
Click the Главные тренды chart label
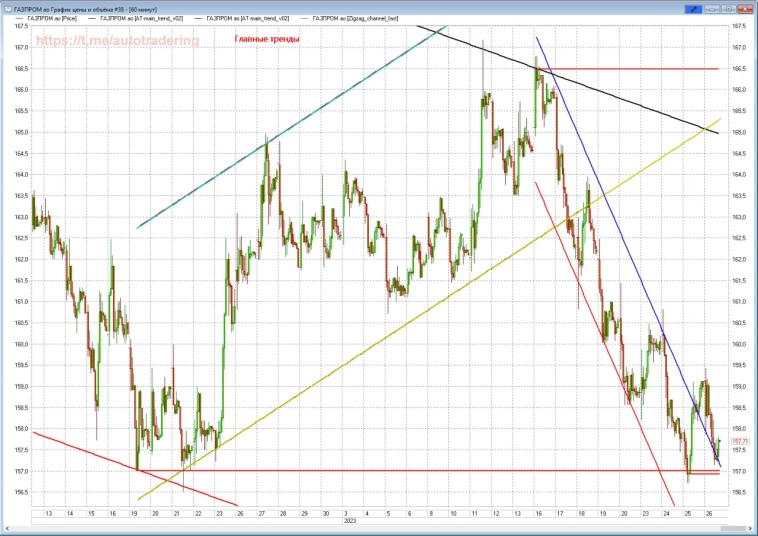click(x=266, y=40)
